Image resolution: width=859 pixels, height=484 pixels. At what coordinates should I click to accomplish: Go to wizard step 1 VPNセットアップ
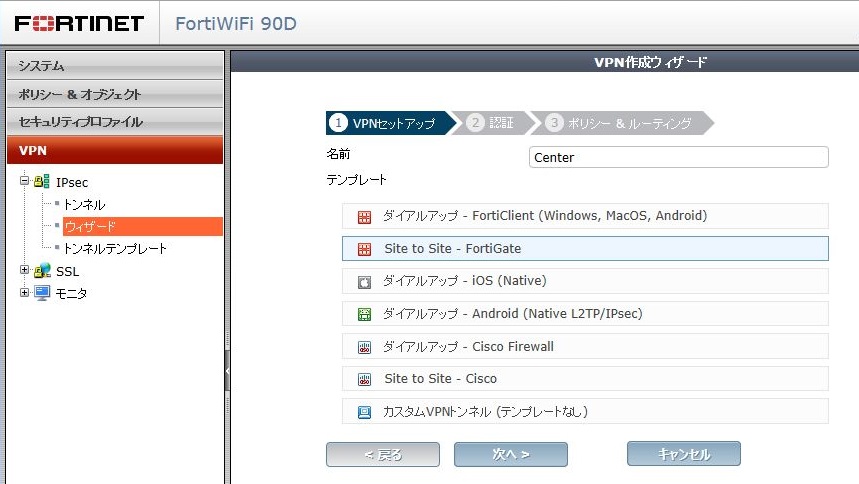pyautogui.click(x=391, y=123)
